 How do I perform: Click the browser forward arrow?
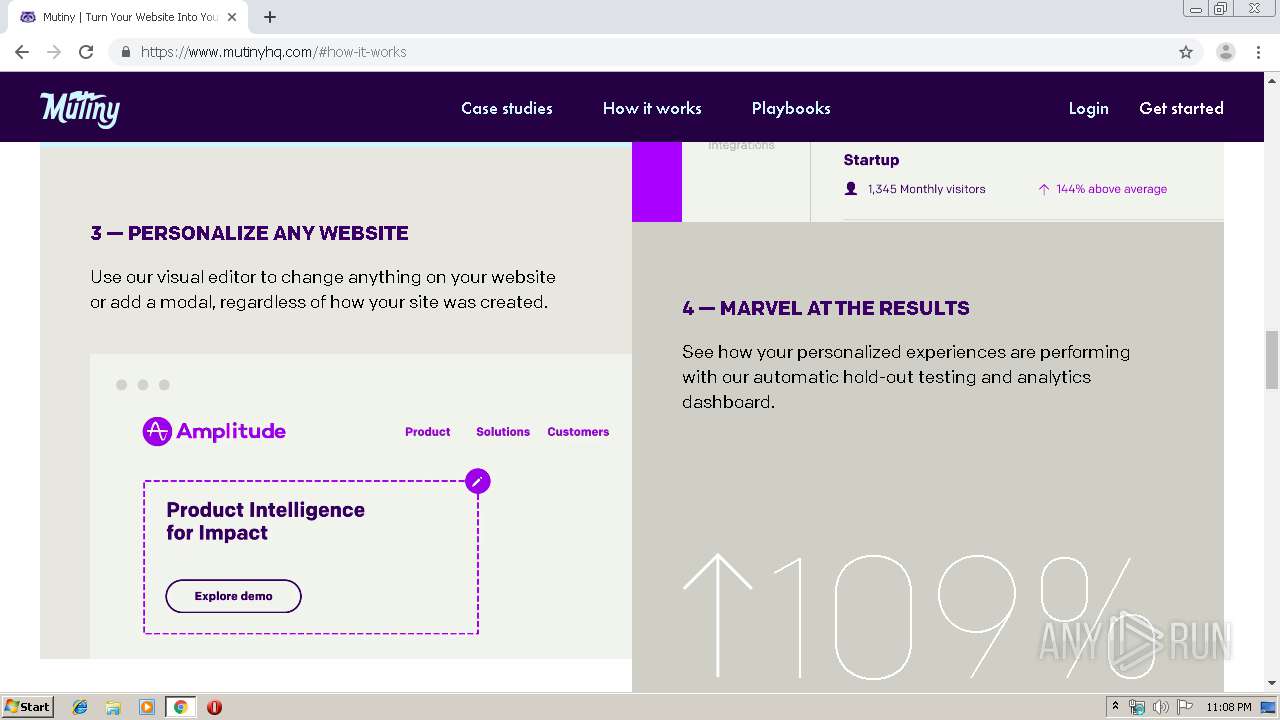tap(54, 52)
